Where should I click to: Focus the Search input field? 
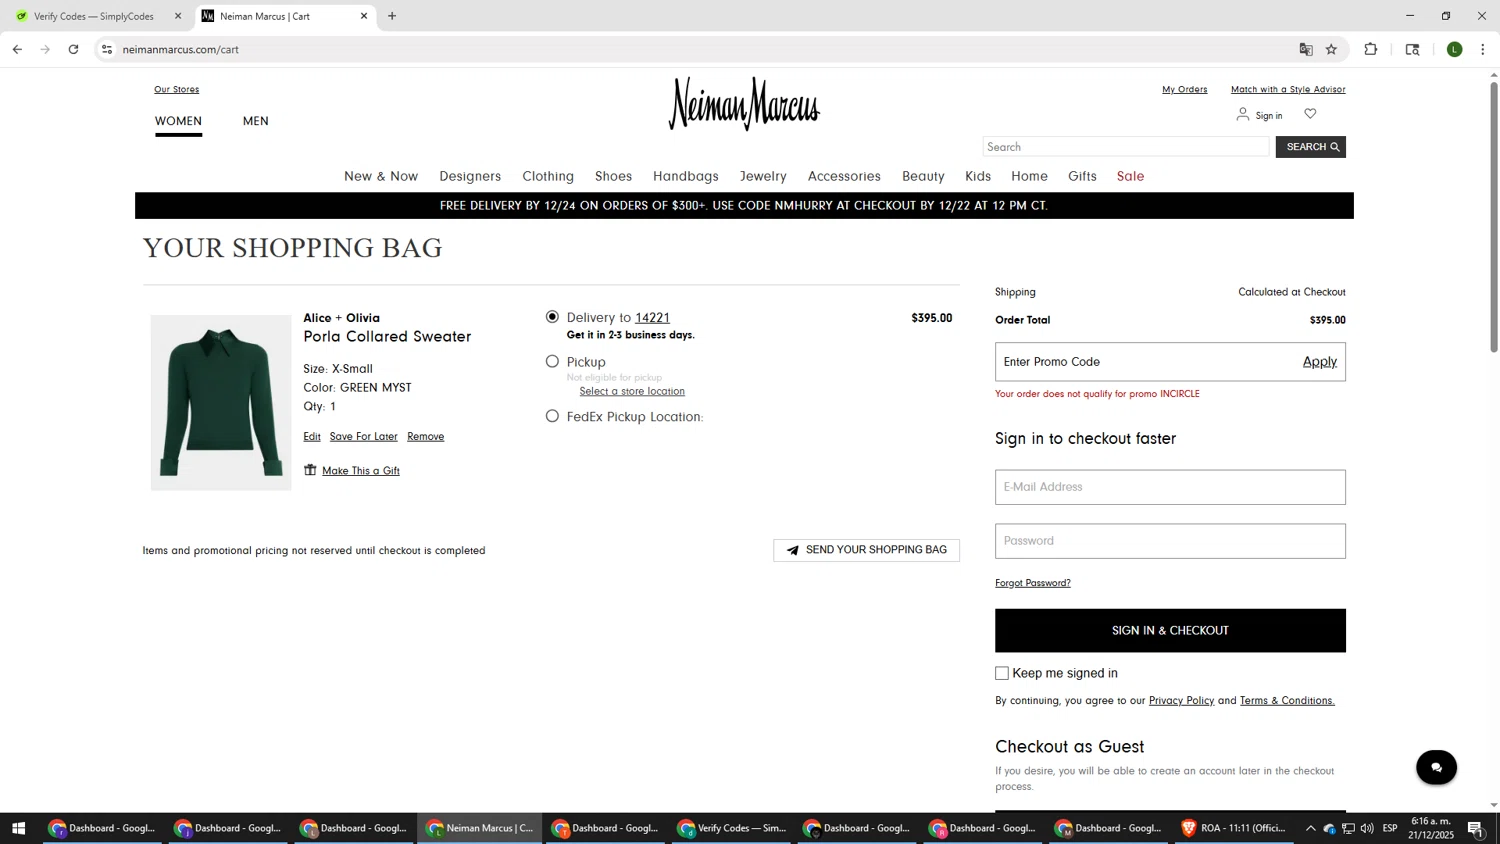pyautogui.click(x=1126, y=147)
